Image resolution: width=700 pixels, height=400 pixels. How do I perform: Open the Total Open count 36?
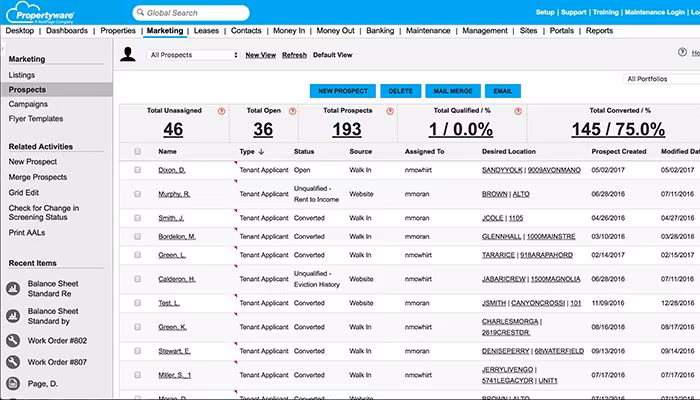pos(263,129)
